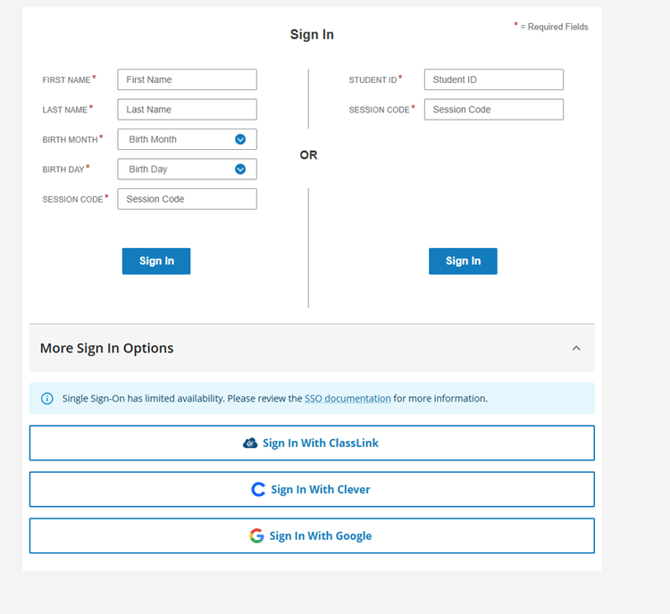This screenshot has width=670, height=614.
Task: Click the Last Name input field
Action: pyautogui.click(x=187, y=109)
